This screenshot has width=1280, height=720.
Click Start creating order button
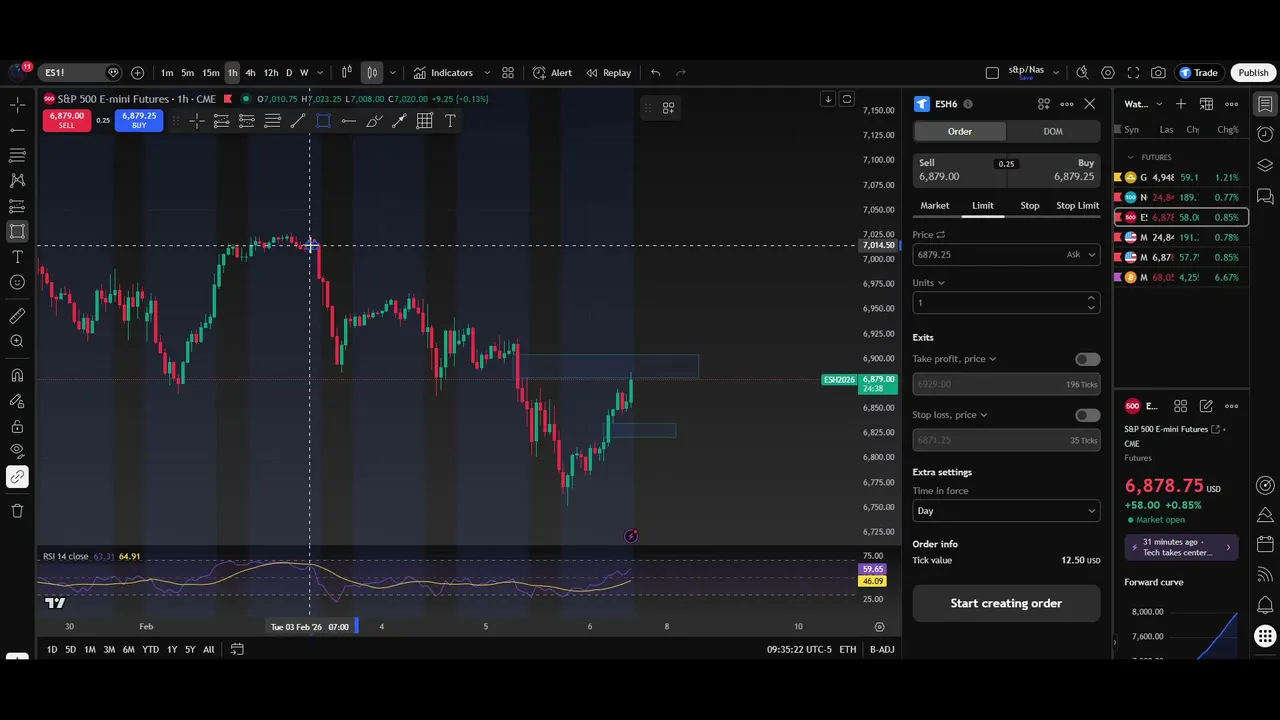[x=1006, y=603]
